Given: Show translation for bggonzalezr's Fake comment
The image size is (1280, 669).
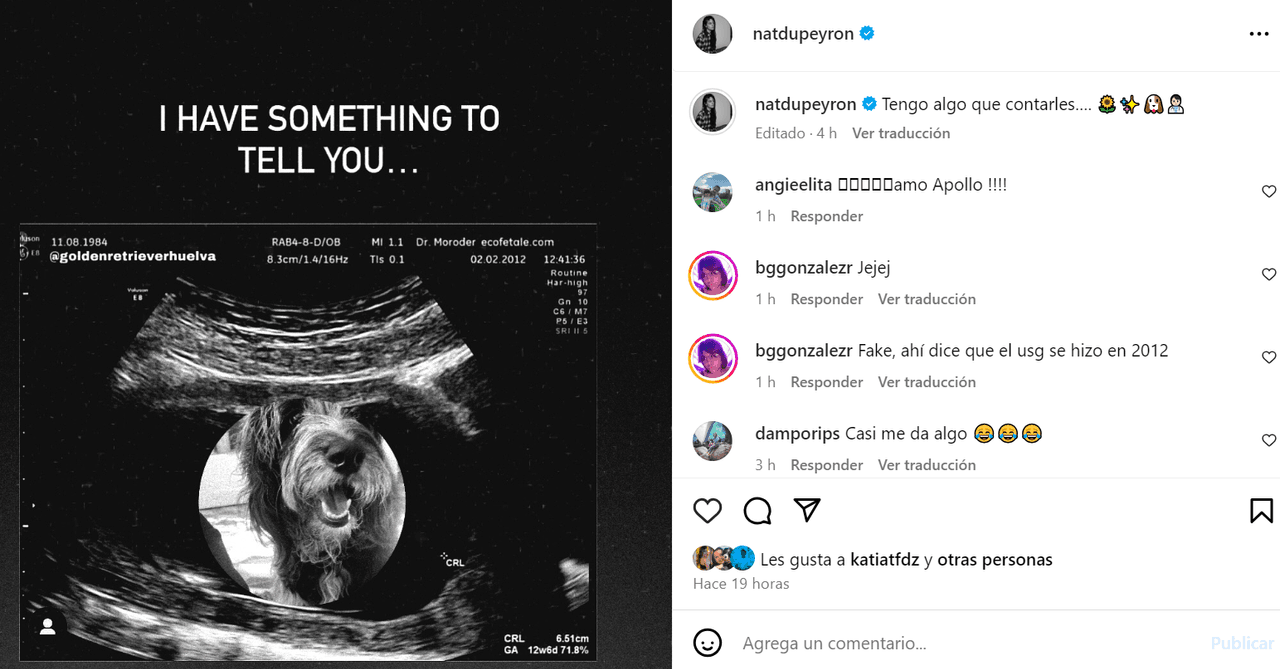Looking at the screenshot, I should click(926, 381).
